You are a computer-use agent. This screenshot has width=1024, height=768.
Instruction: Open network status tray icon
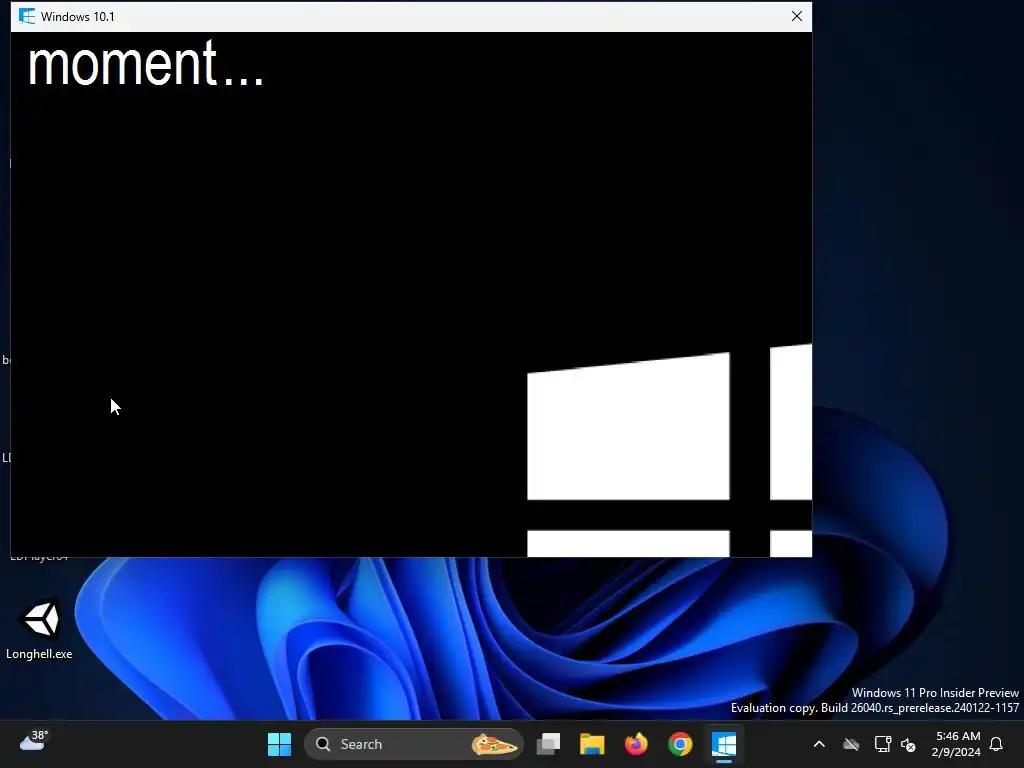click(x=882, y=744)
